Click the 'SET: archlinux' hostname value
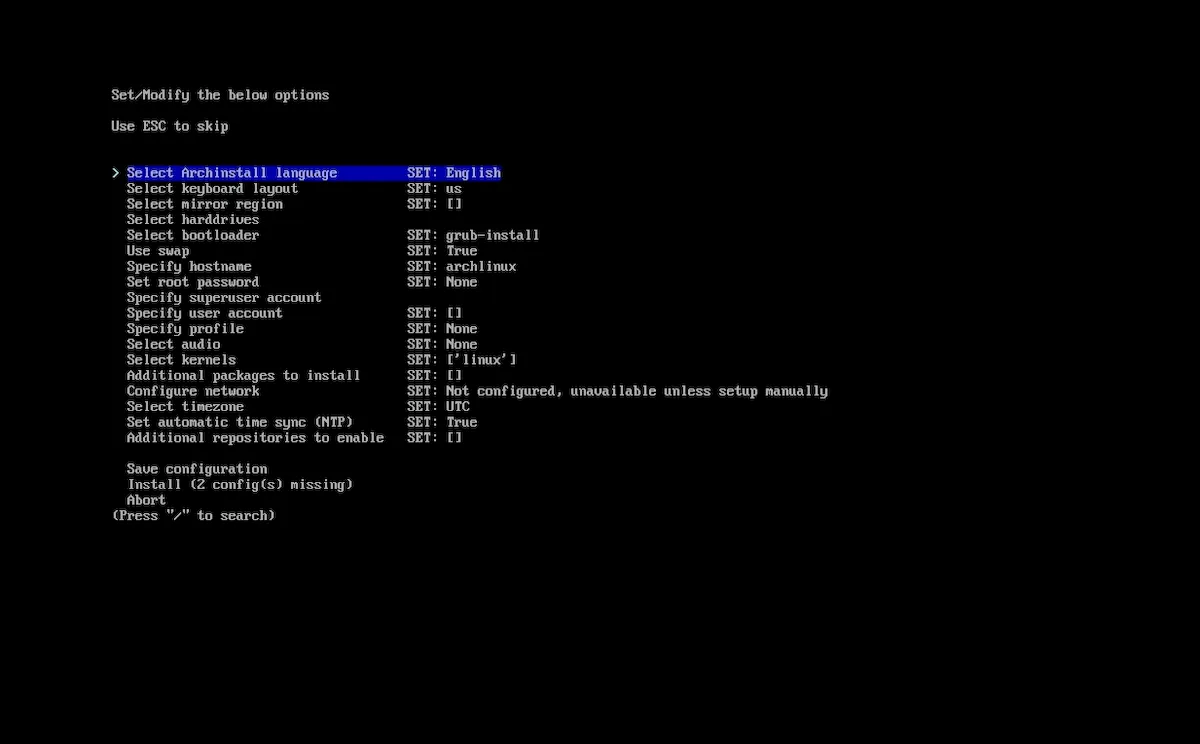The width and height of the screenshot is (1200, 744). pos(462,266)
